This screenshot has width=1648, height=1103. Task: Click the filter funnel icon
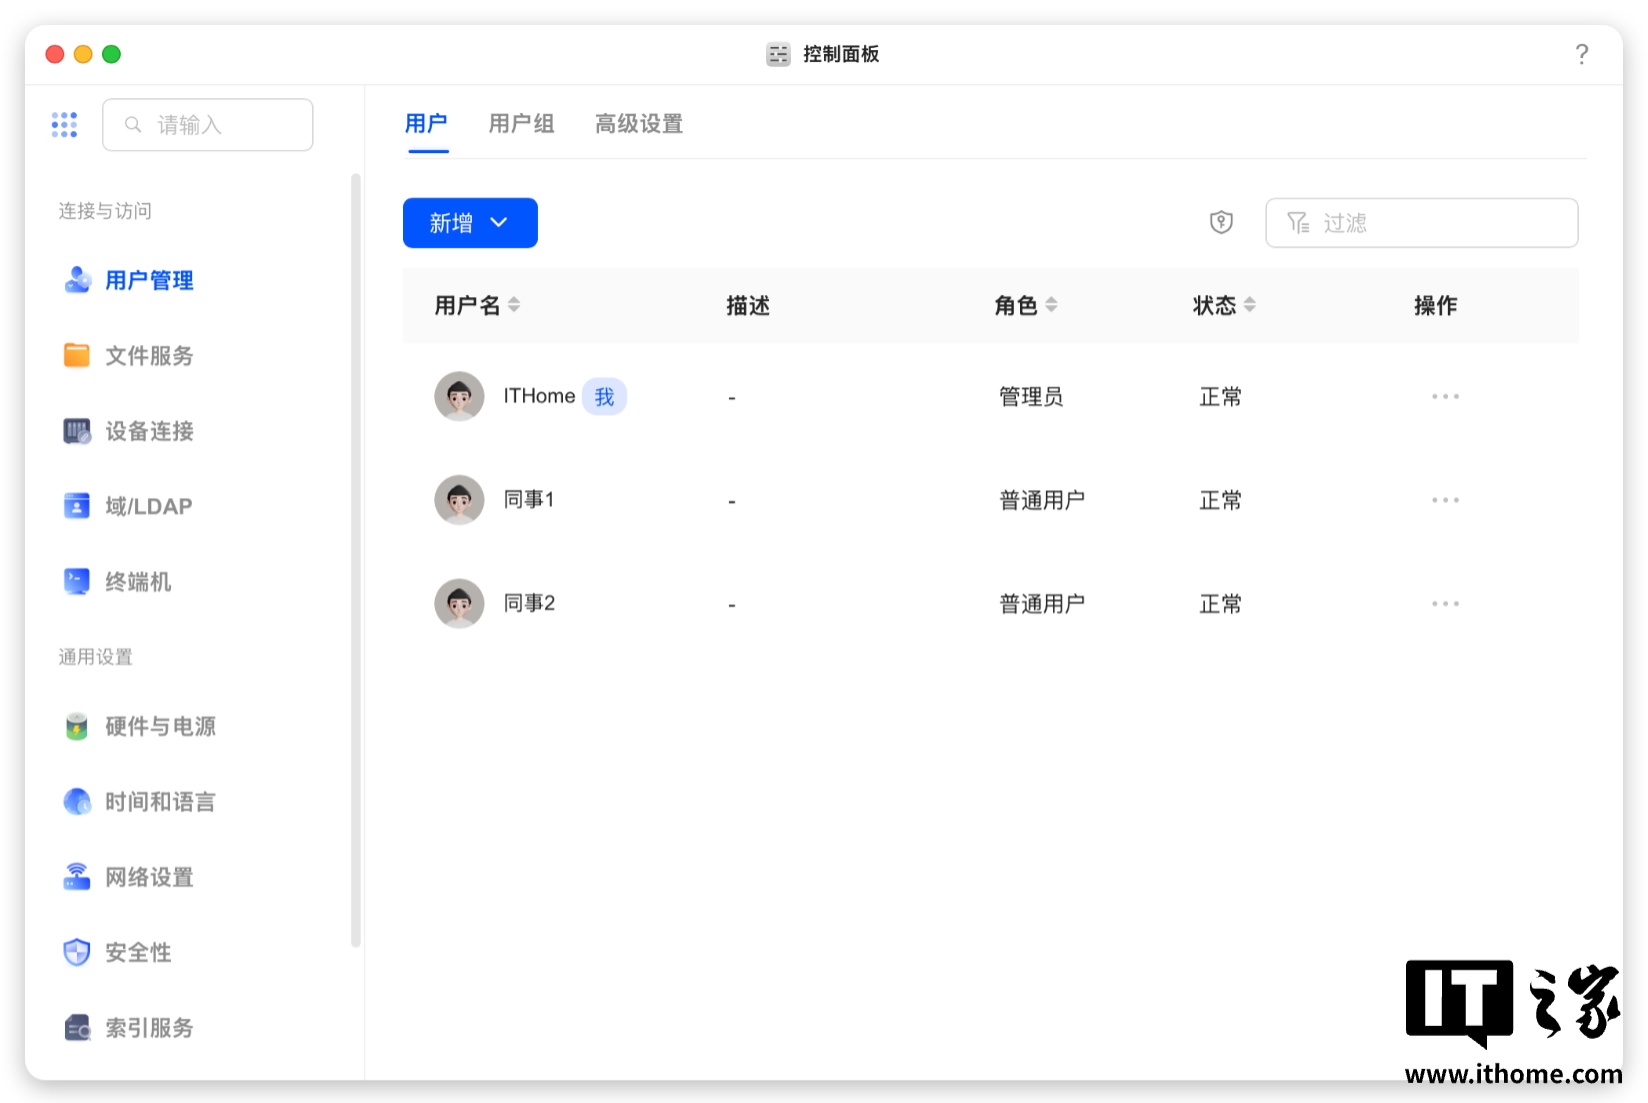(x=1298, y=222)
